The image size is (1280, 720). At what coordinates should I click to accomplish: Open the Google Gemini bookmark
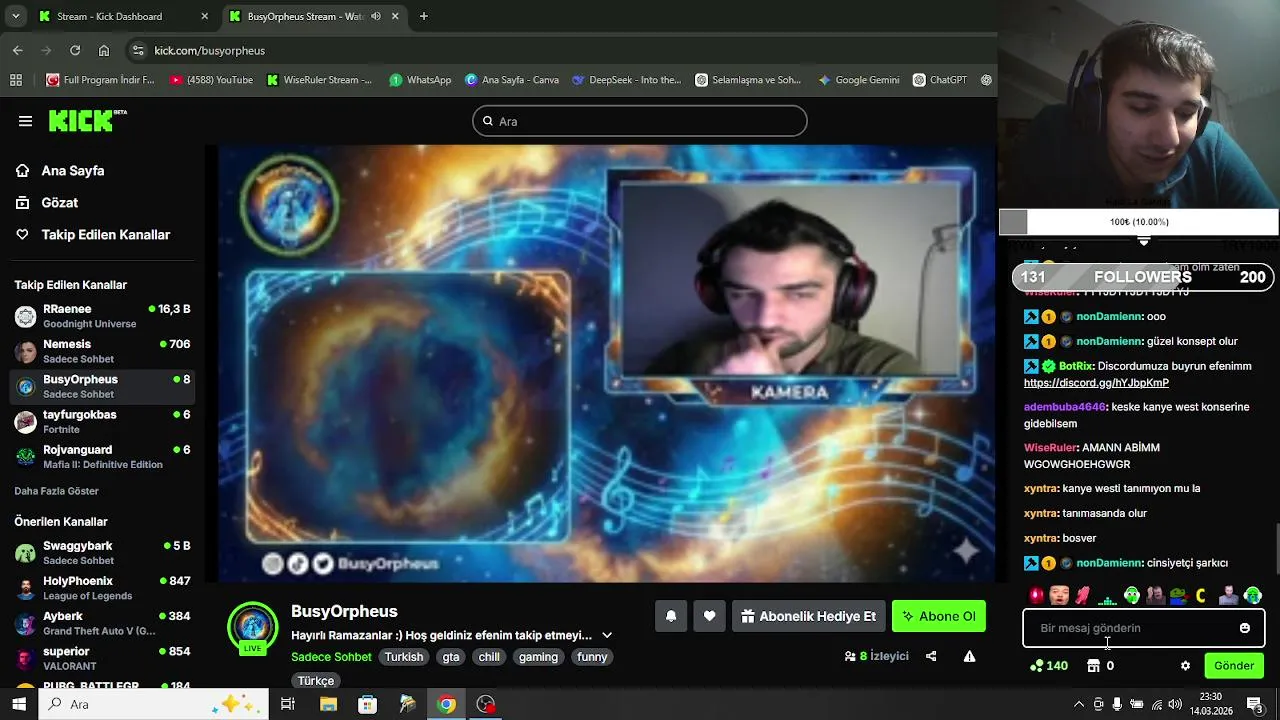click(858, 80)
